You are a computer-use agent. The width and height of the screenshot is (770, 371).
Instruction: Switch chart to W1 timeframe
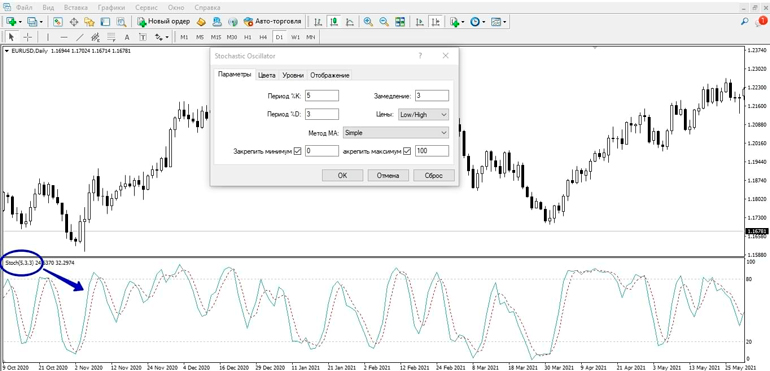tap(295, 37)
